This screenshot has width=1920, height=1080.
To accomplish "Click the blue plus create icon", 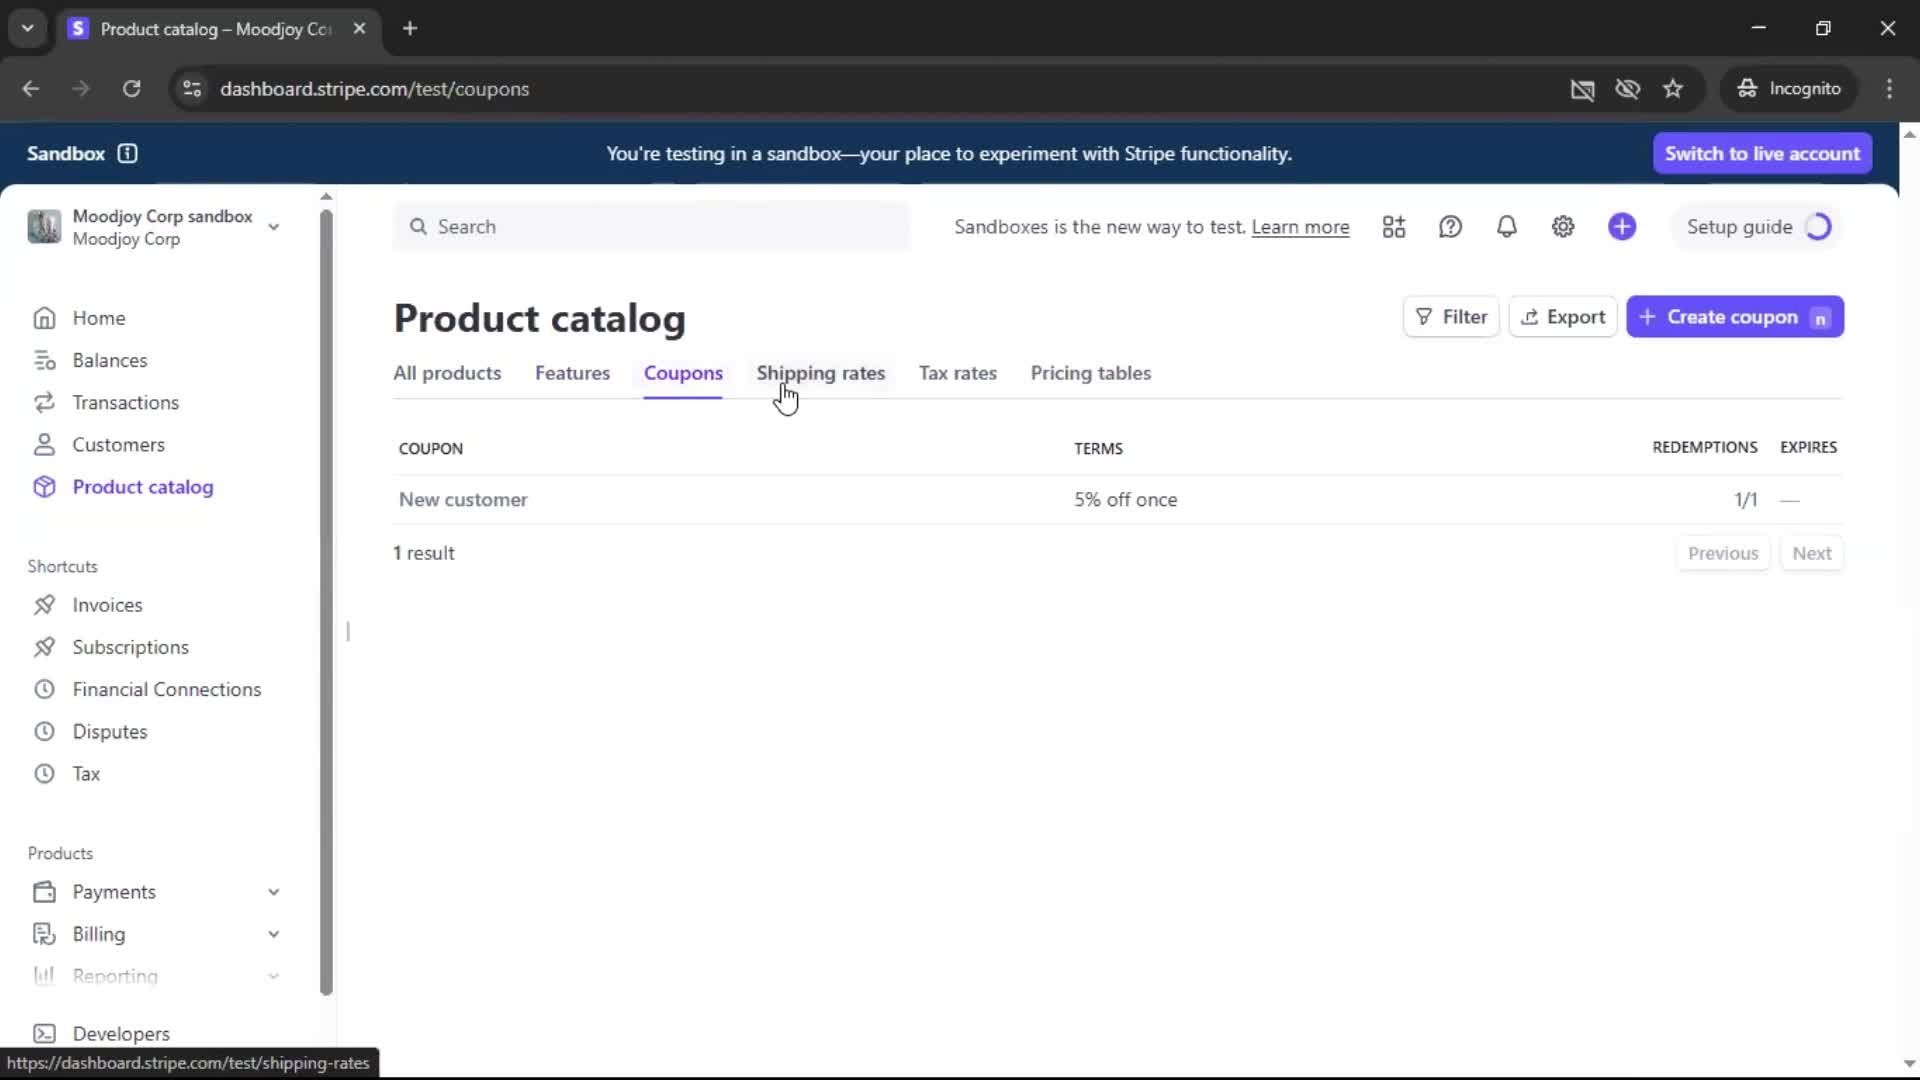I will point(1622,227).
